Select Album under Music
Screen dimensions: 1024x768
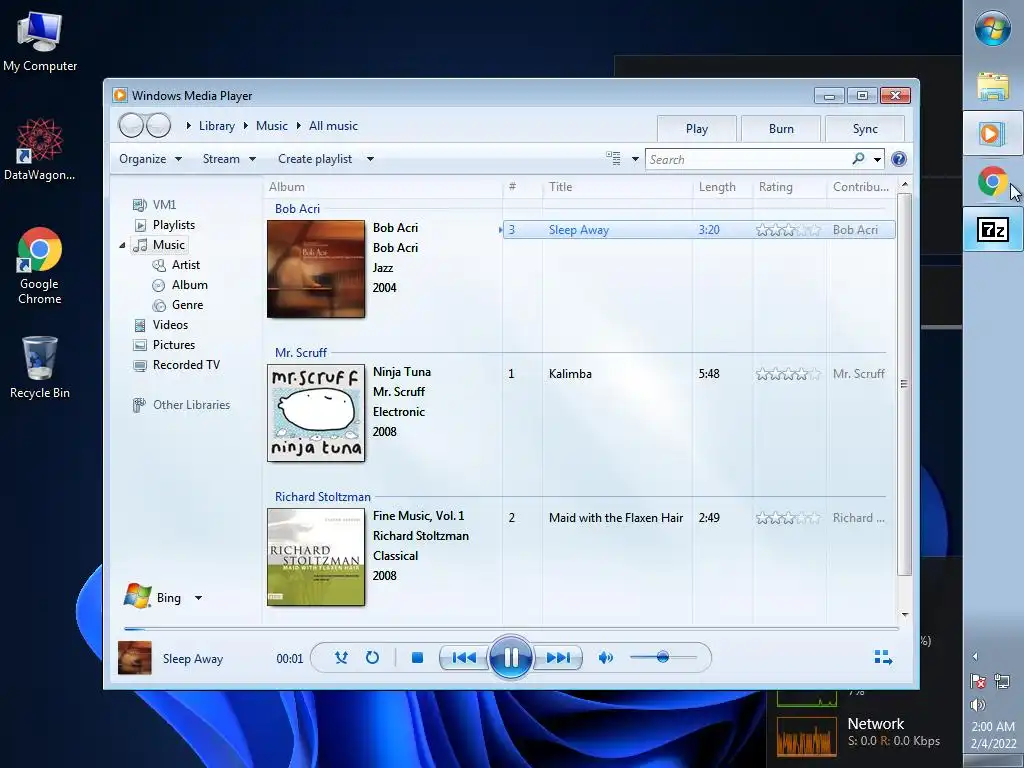[x=180, y=285]
